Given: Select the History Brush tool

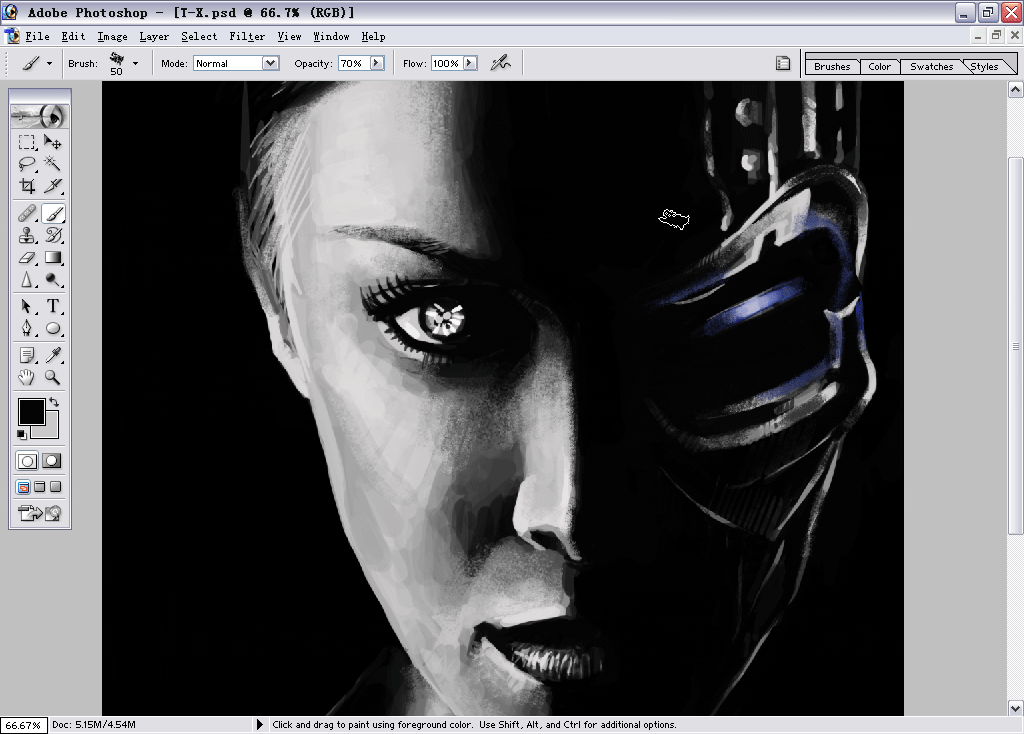Looking at the screenshot, I should (x=52, y=235).
